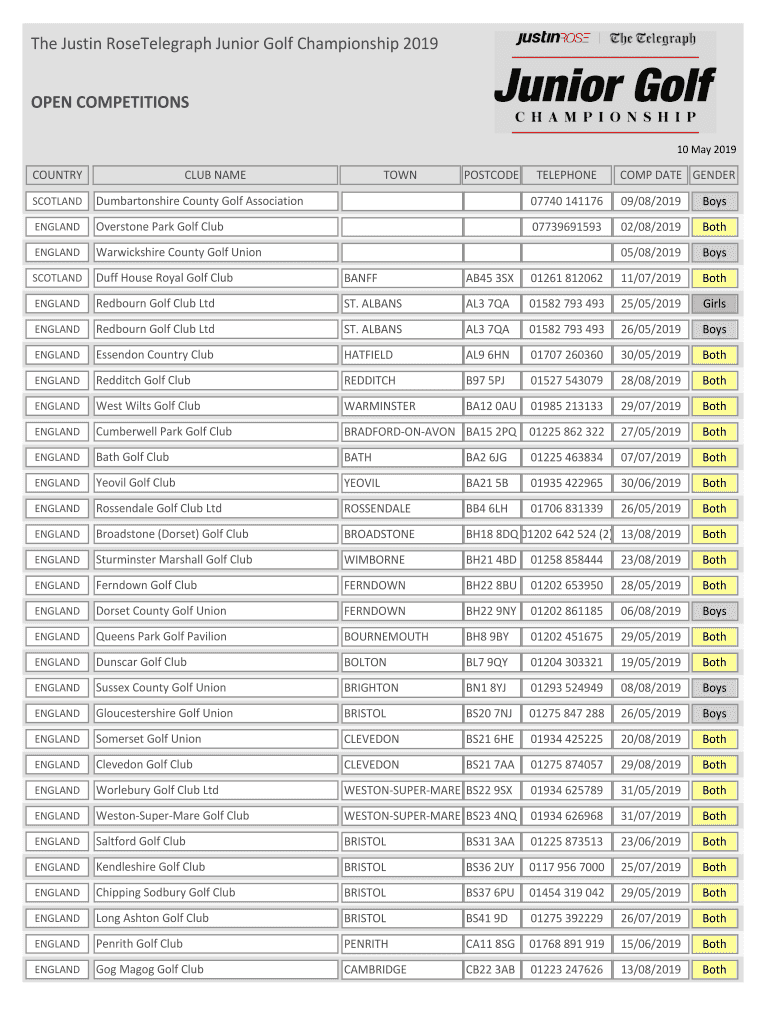Open gender field for Gog Magog Golf Club
This screenshot has width=770, height=1024.
(x=713, y=970)
